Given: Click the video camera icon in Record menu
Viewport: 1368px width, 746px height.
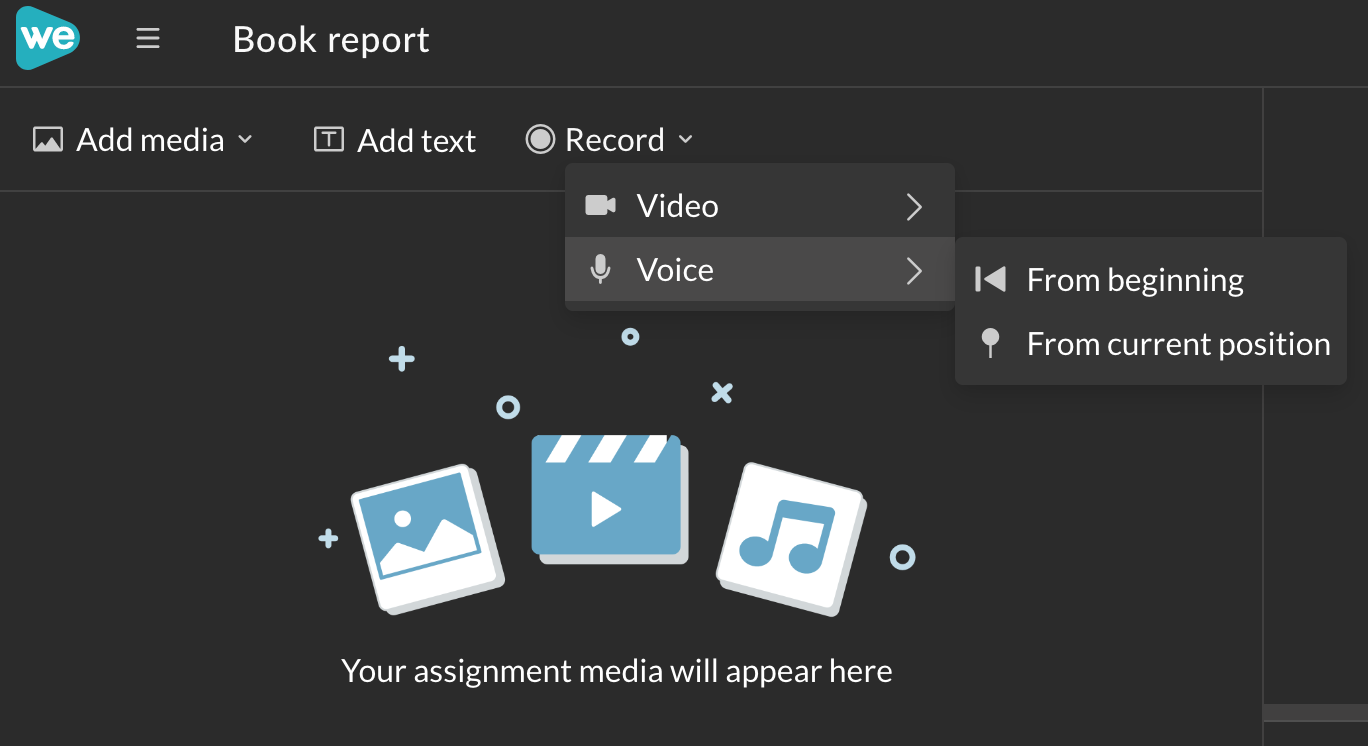Looking at the screenshot, I should (x=601, y=205).
